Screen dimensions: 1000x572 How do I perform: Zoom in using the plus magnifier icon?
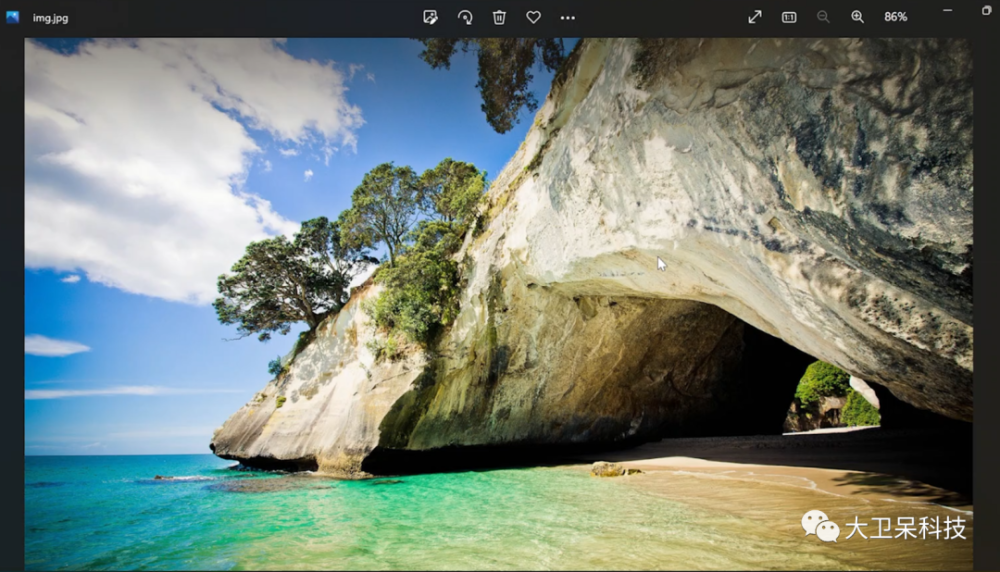858,17
